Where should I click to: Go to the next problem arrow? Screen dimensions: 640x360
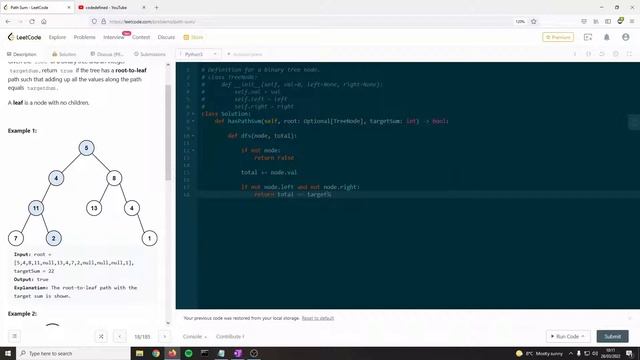point(164,336)
